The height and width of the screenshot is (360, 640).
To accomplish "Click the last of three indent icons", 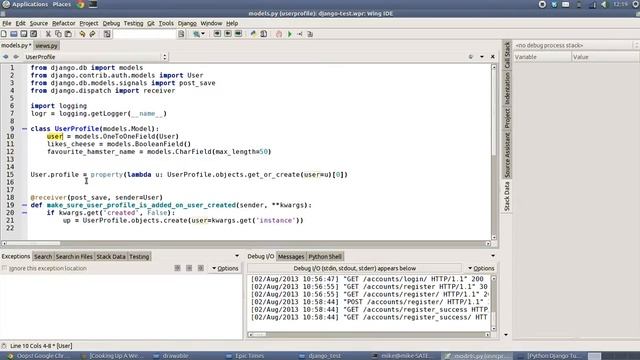I will point(238,34).
